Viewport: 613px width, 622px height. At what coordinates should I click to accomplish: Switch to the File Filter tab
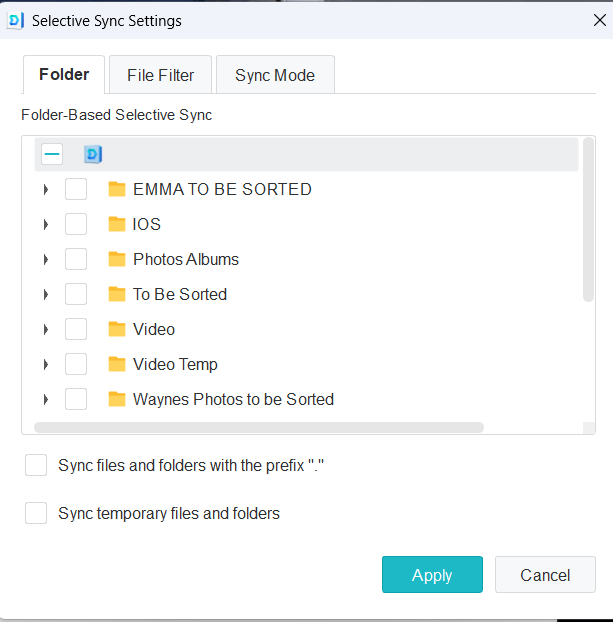(x=161, y=75)
